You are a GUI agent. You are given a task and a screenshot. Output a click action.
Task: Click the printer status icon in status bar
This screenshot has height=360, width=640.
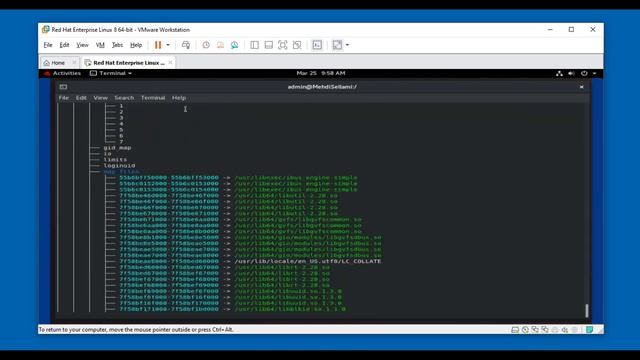pos(555,330)
